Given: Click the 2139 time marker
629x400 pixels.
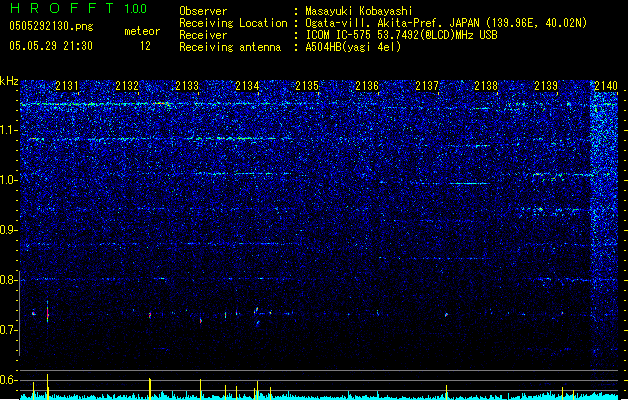Looking at the screenshot, I should (546, 86).
